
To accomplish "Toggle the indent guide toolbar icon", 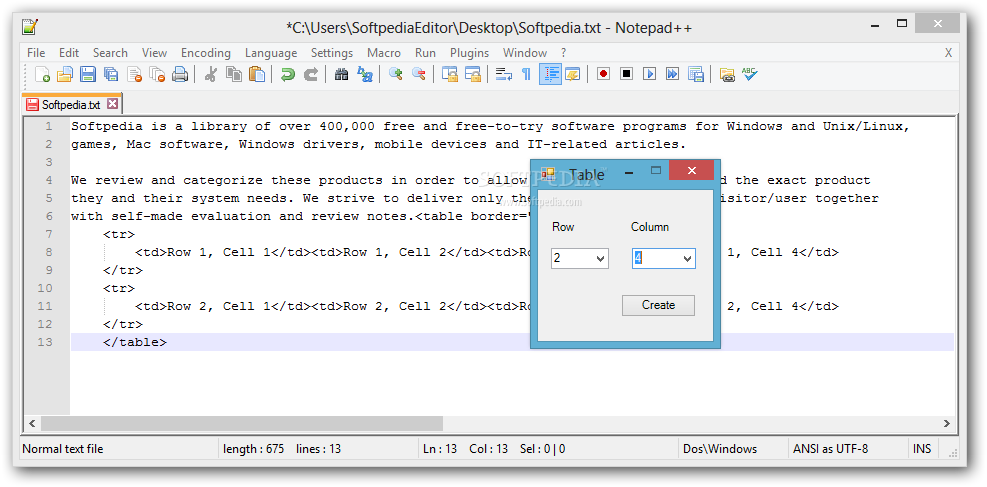I will [x=550, y=74].
